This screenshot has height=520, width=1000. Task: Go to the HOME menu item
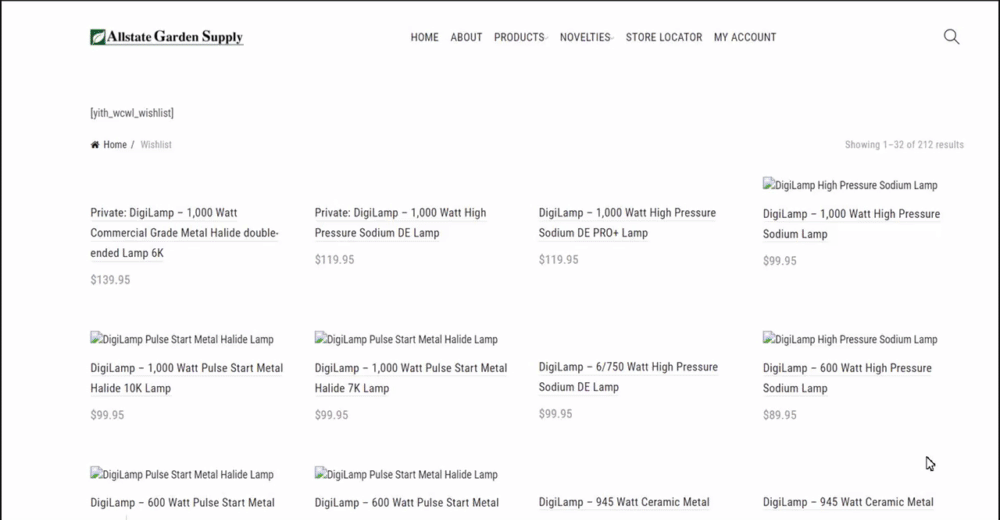coord(424,37)
